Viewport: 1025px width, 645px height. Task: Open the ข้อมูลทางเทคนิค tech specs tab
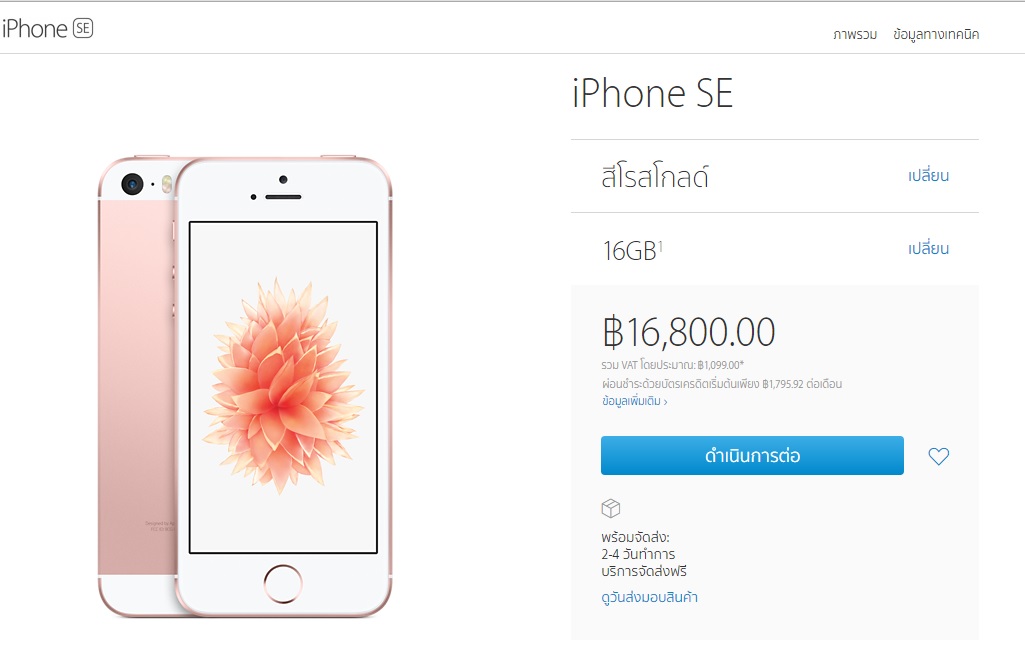936,34
